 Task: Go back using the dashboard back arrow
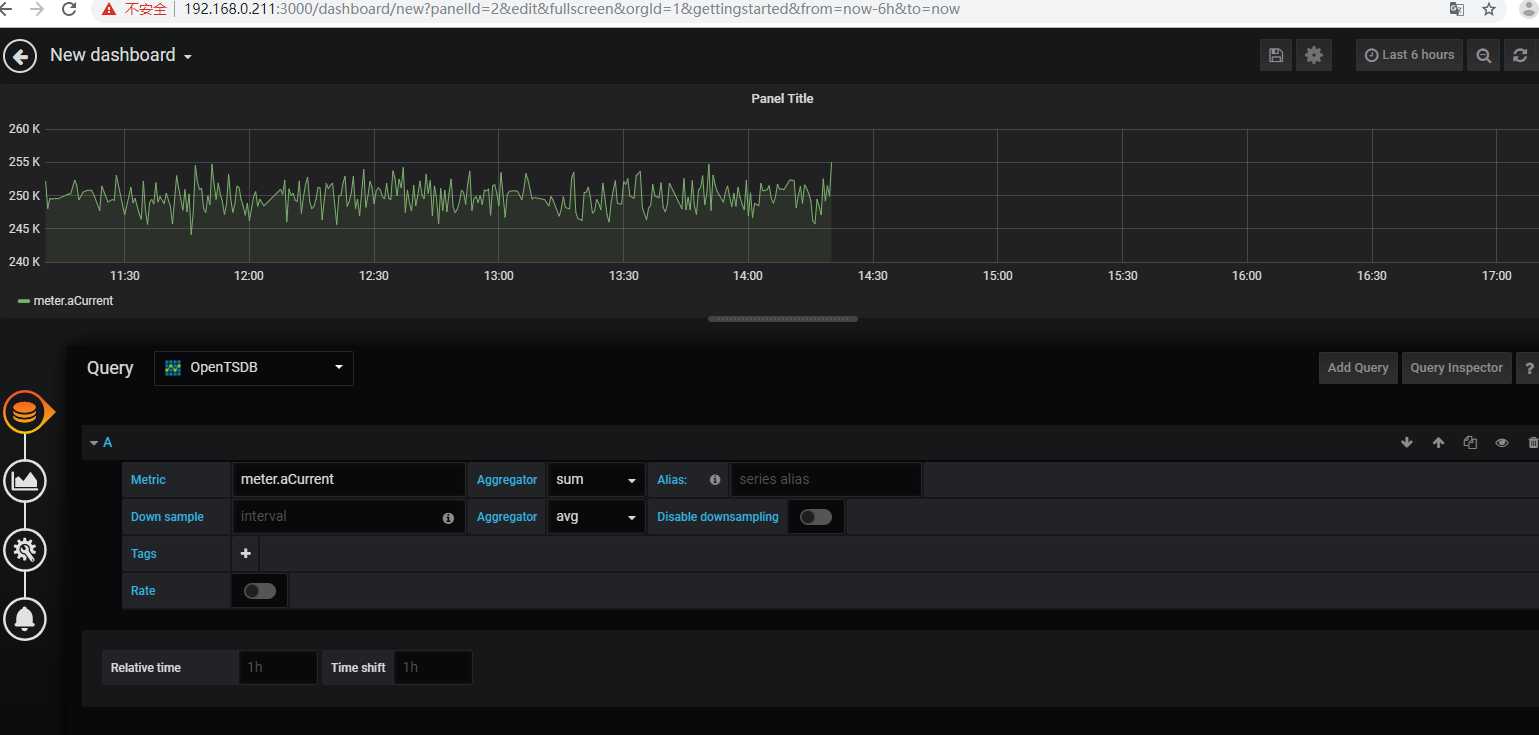coord(20,56)
